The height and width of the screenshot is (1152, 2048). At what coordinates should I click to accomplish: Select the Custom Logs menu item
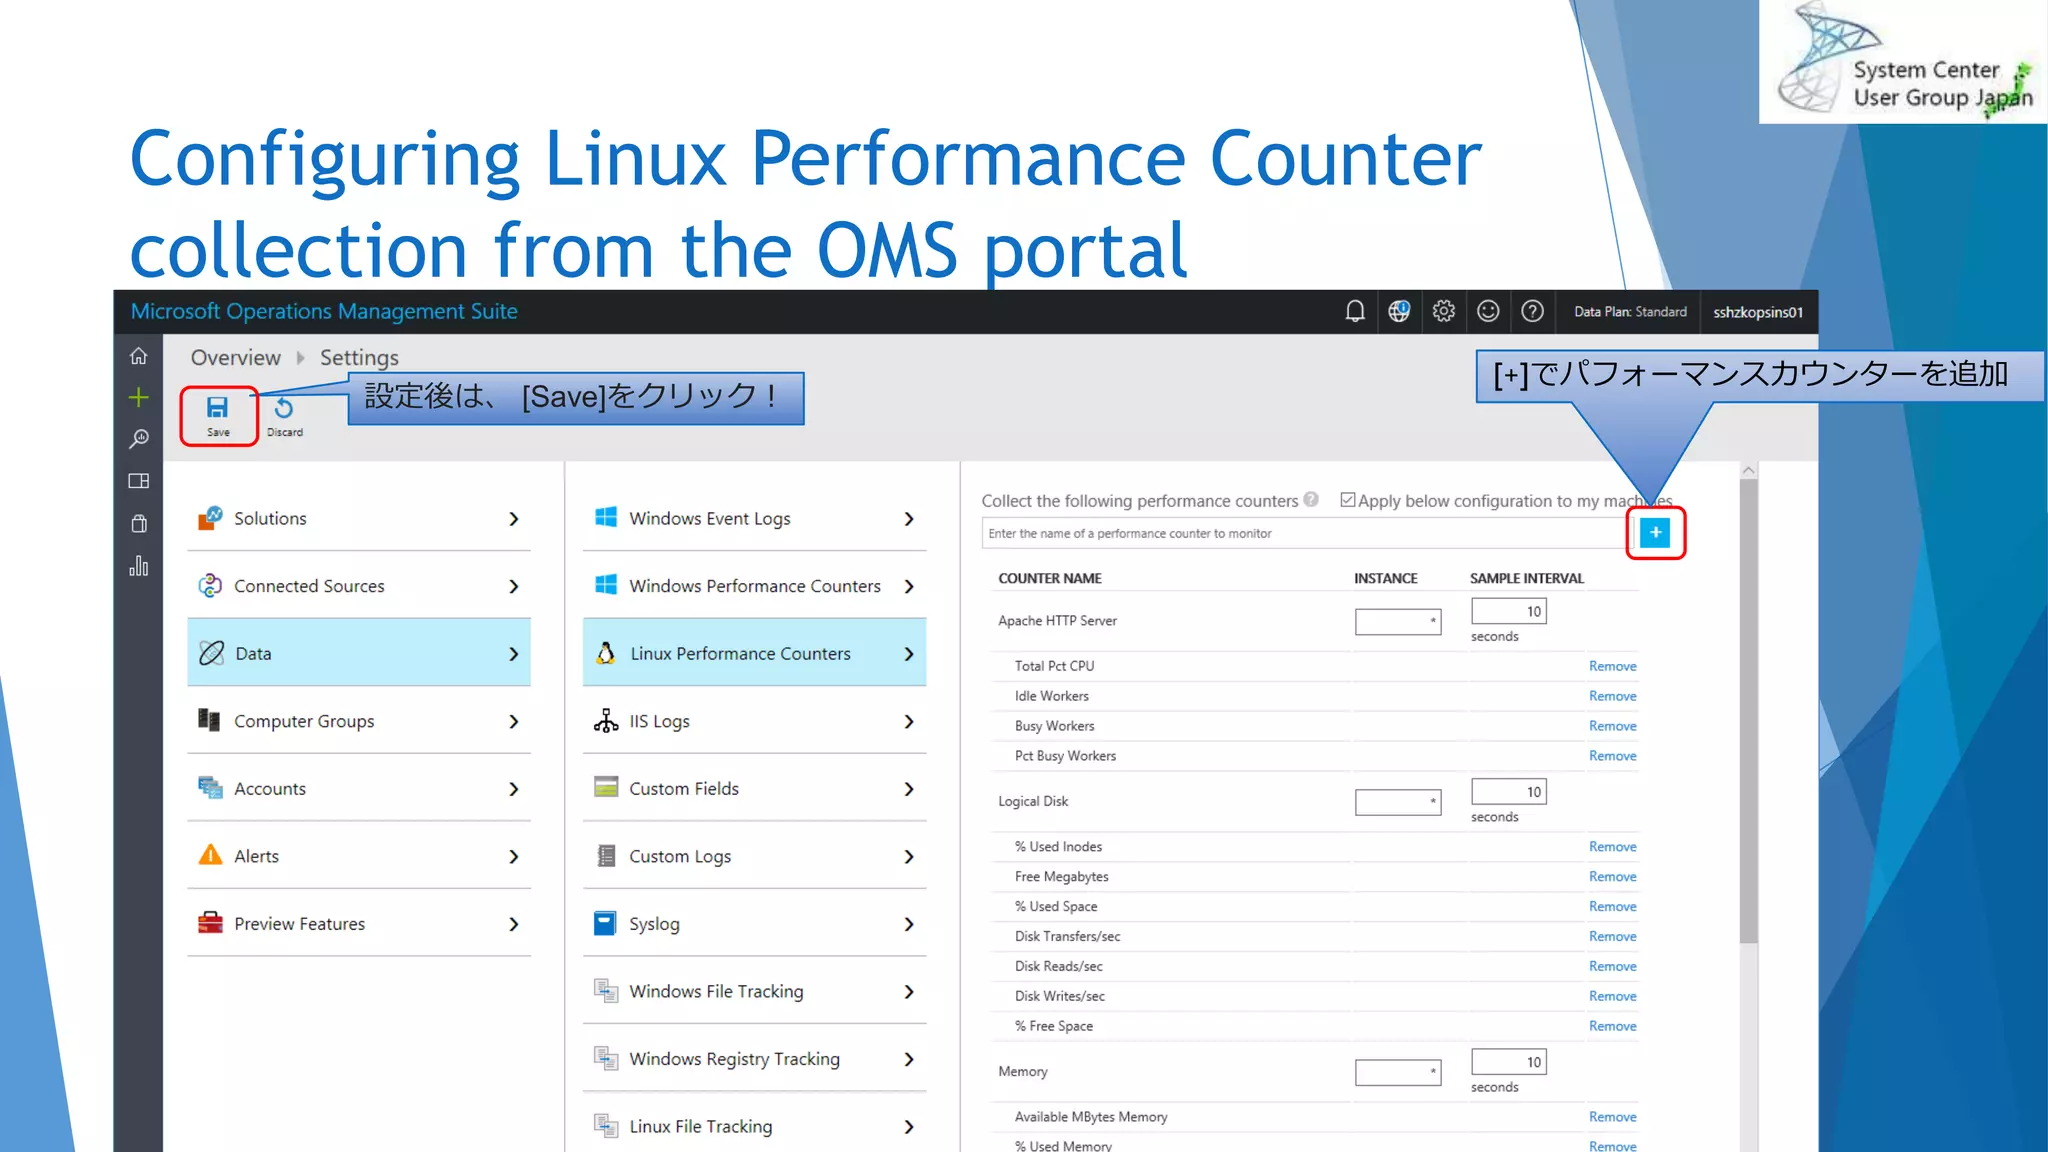755,856
